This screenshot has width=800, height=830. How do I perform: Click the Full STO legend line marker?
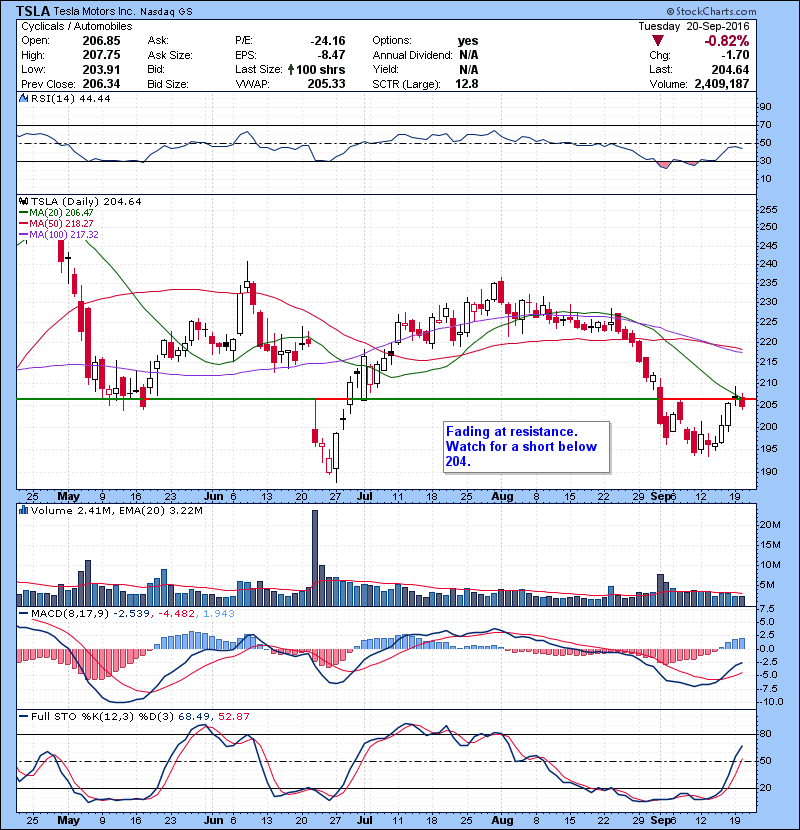click(x=23, y=717)
